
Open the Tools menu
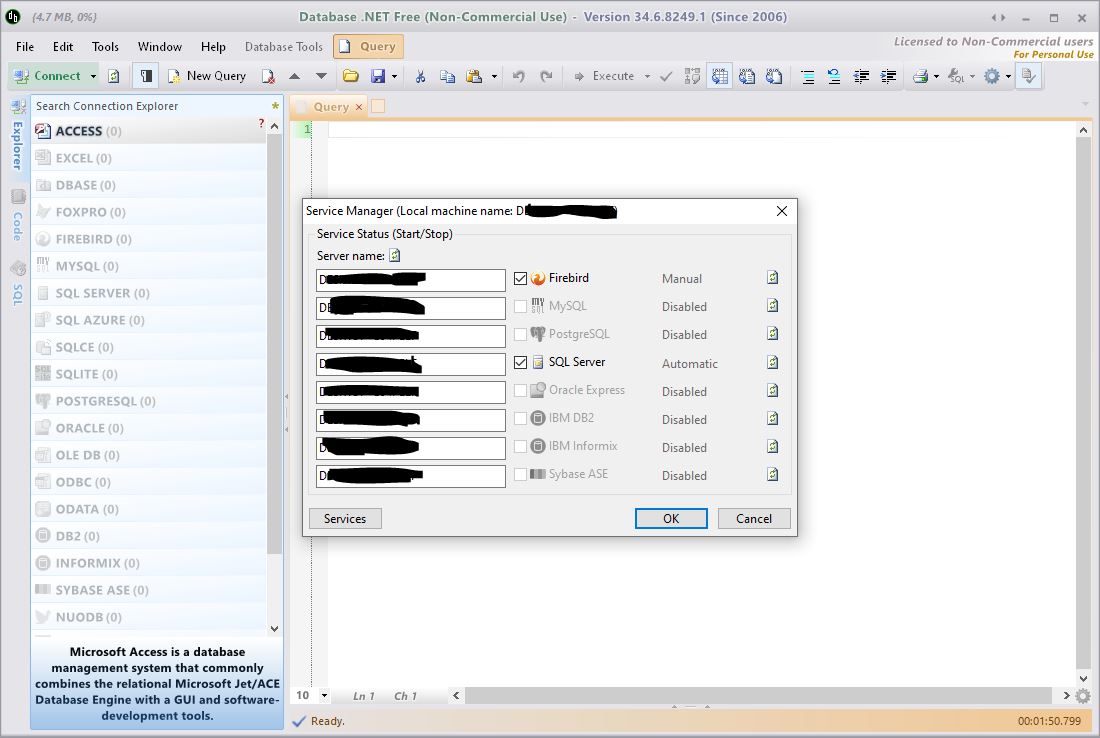coord(105,46)
